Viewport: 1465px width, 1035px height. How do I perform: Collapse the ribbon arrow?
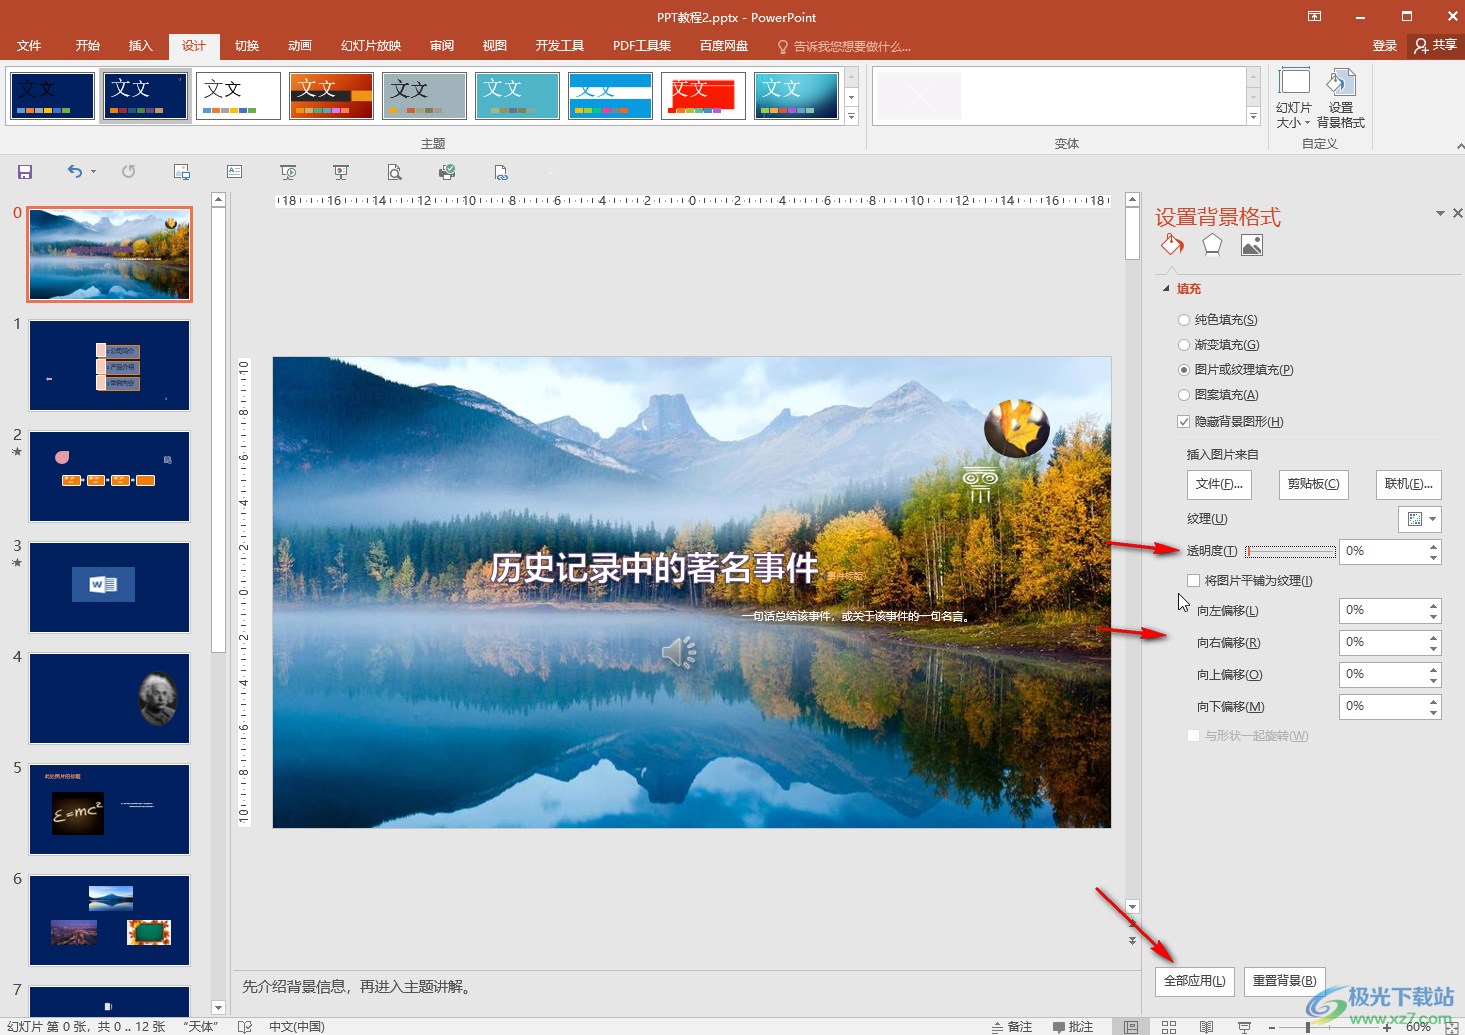pos(1460,146)
